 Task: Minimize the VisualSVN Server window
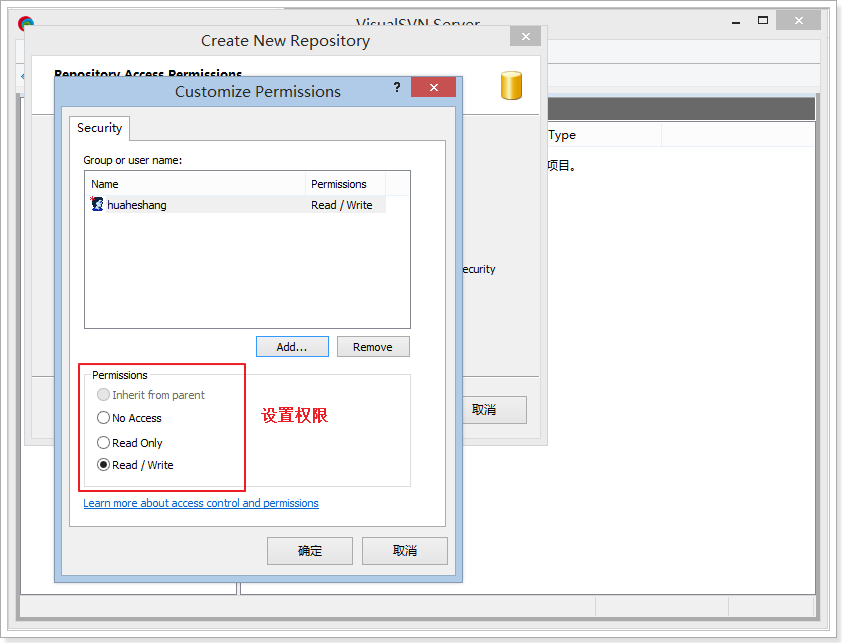pos(736,21)
